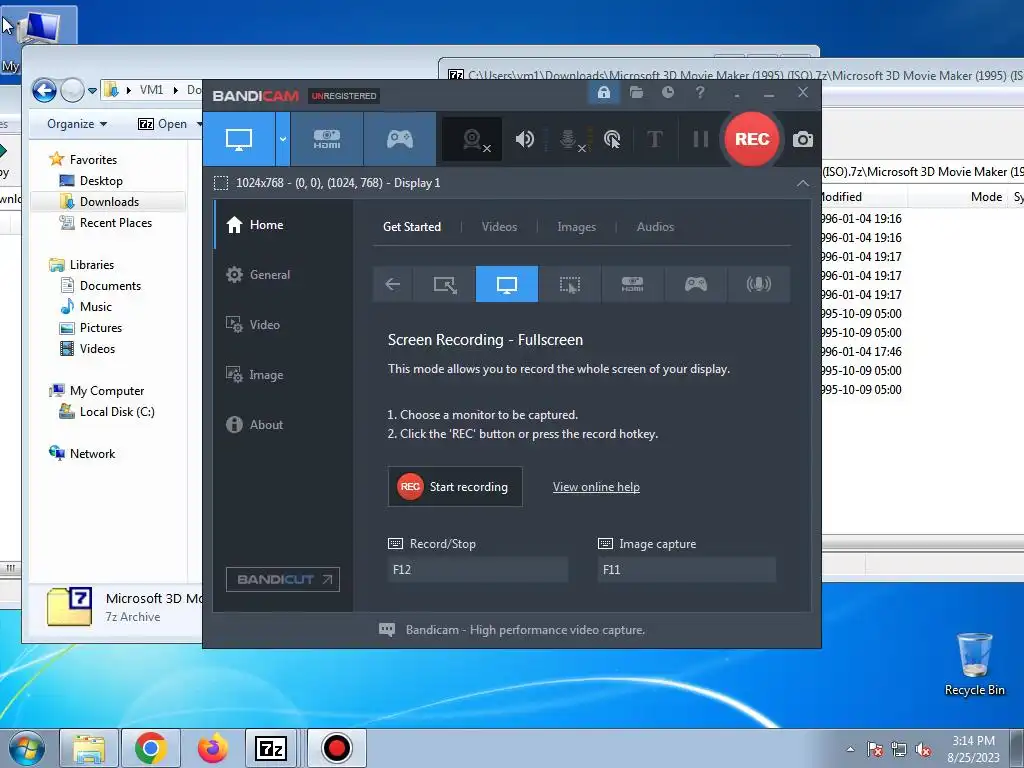This screenshot has height=768, width=1024.
Task: Open the output folder icon in title bar
Action: (636, 93)
